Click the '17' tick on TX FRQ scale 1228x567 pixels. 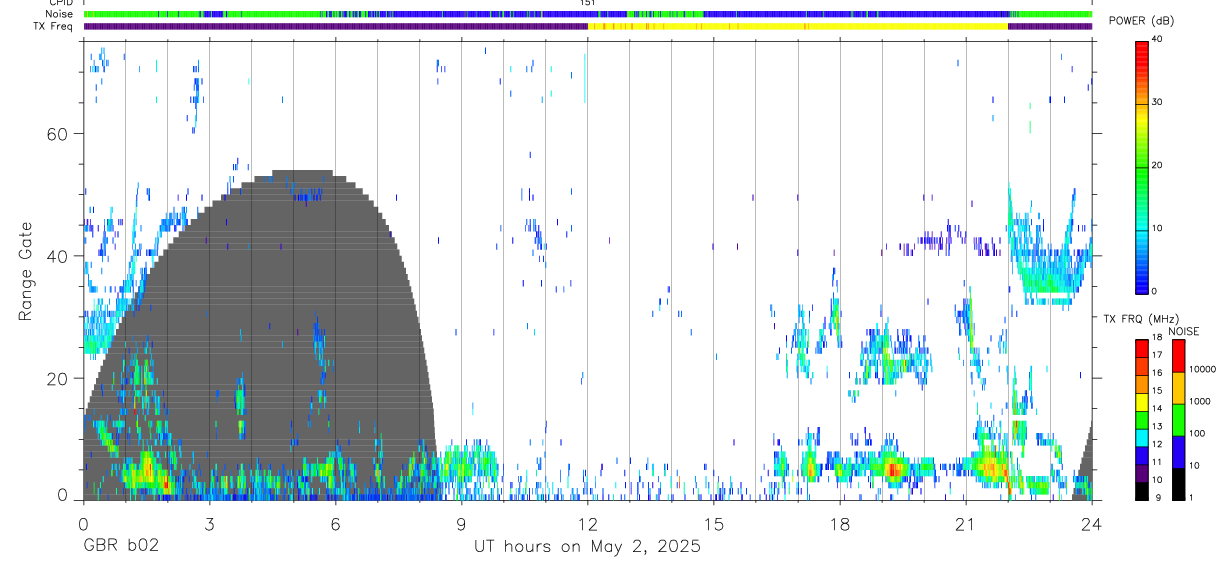1157,355
